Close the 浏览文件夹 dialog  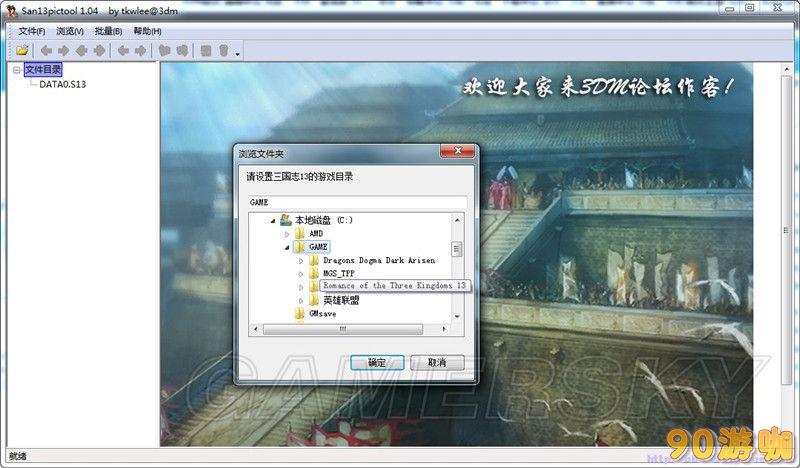click(458, 151)
